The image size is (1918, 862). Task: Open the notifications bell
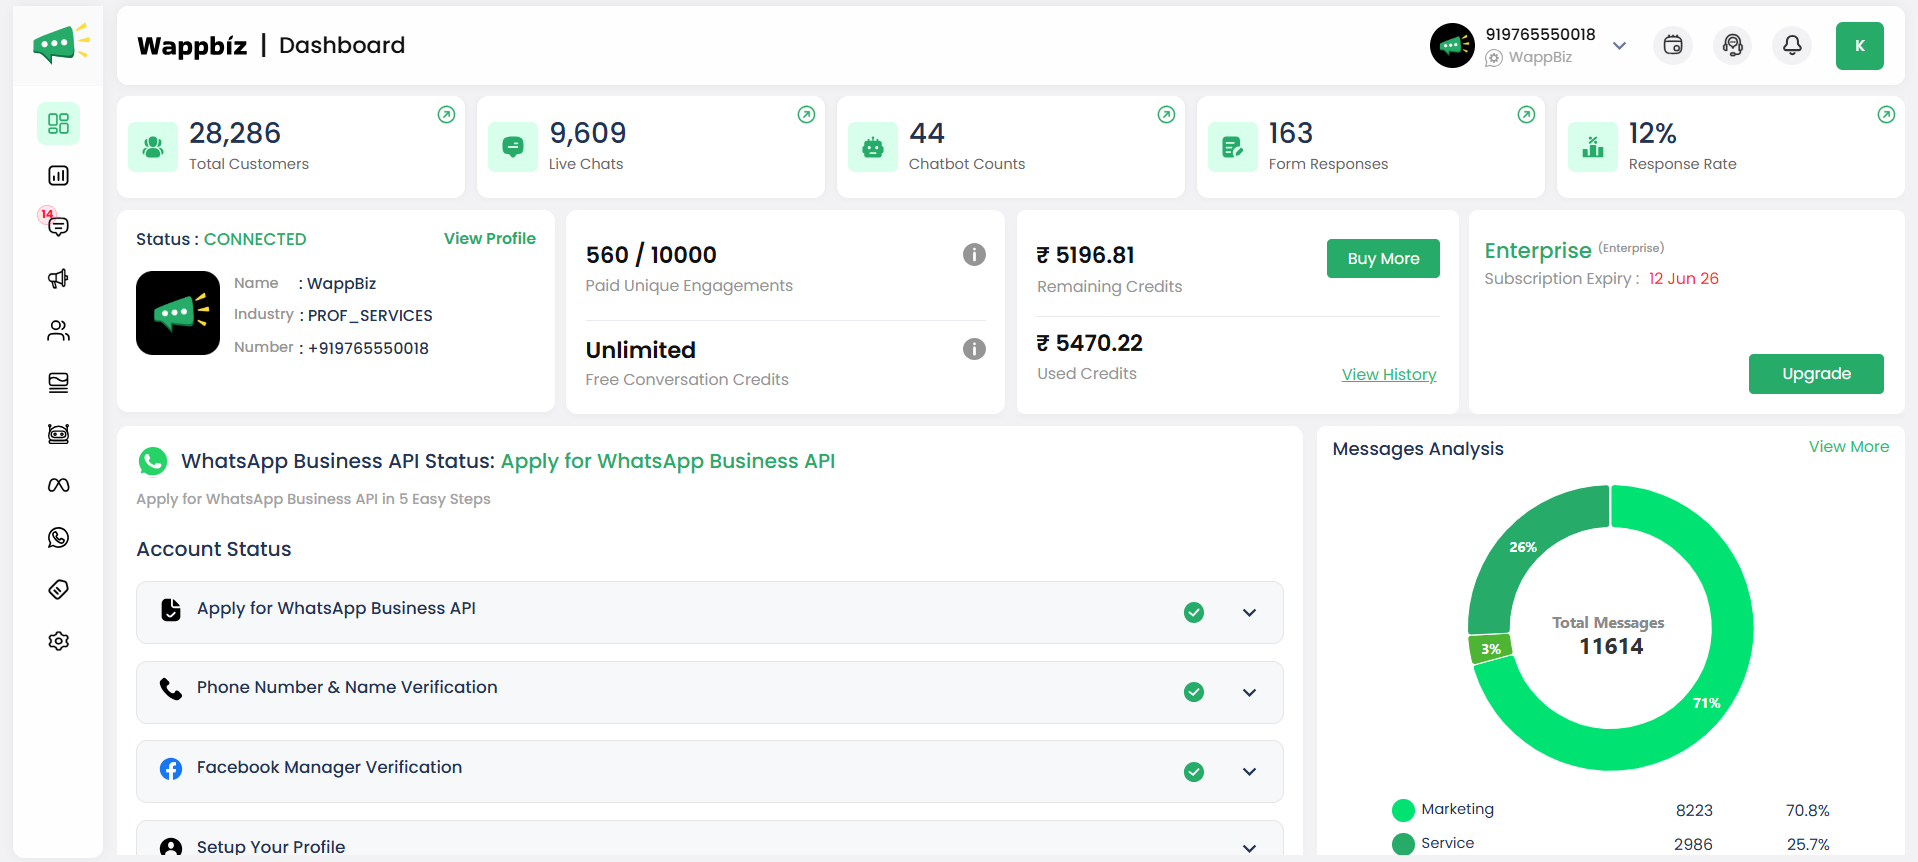[1792, 46]
